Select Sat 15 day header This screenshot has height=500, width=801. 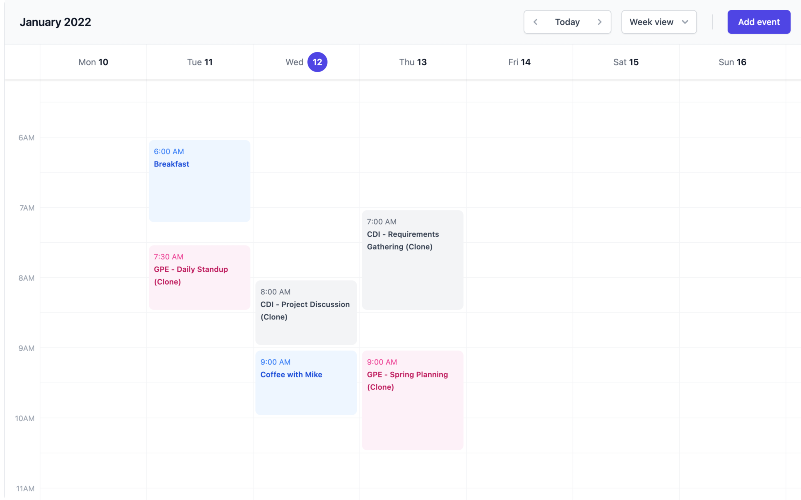click(625, 62)
